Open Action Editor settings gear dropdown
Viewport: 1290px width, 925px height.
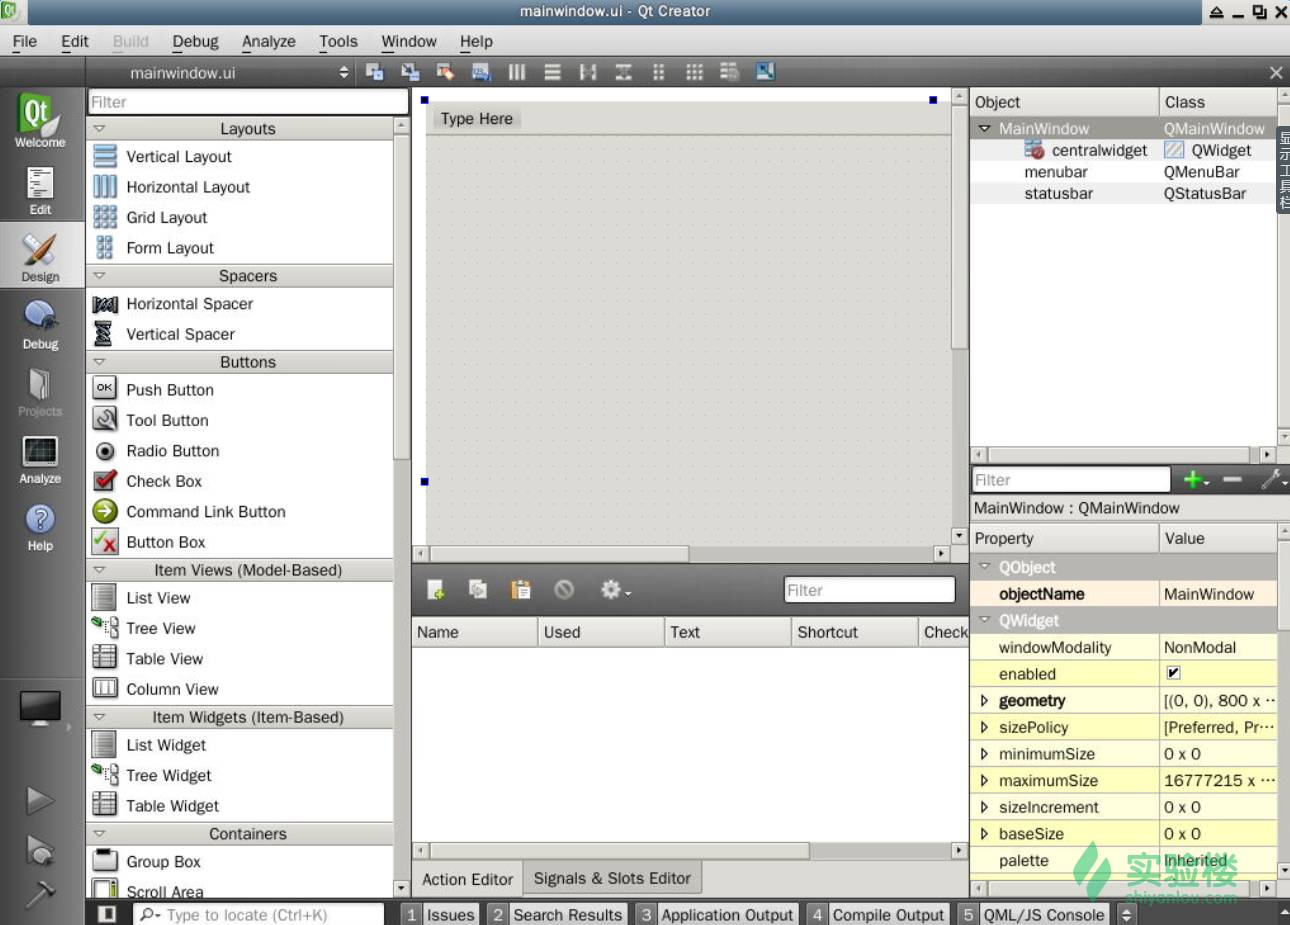tap(615, 590)
